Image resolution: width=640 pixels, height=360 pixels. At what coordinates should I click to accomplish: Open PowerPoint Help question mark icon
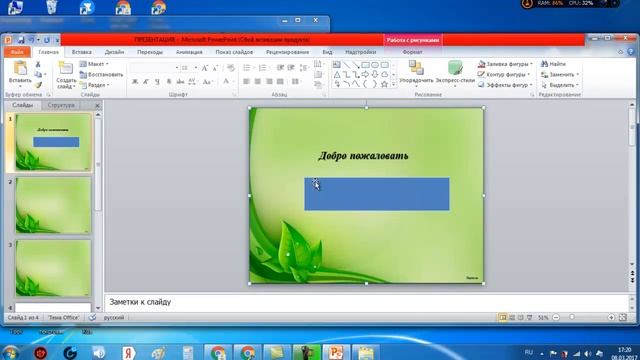(631, 52)
